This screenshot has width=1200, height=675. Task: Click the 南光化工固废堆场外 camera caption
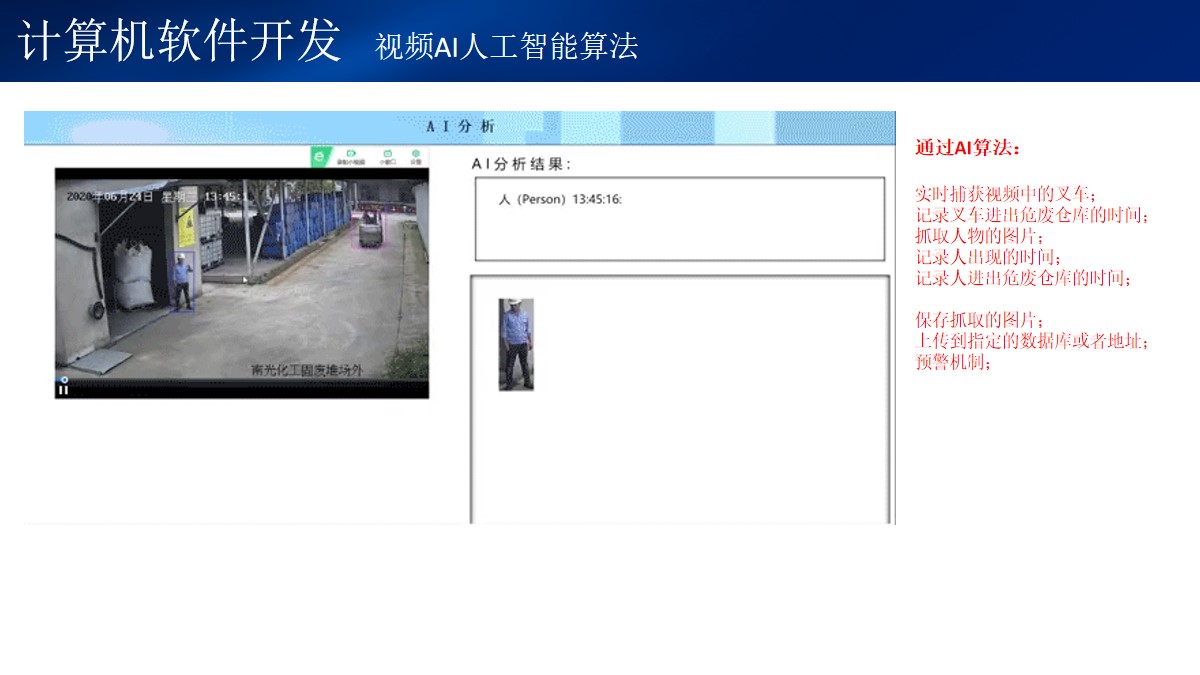[x=306, y=370]
